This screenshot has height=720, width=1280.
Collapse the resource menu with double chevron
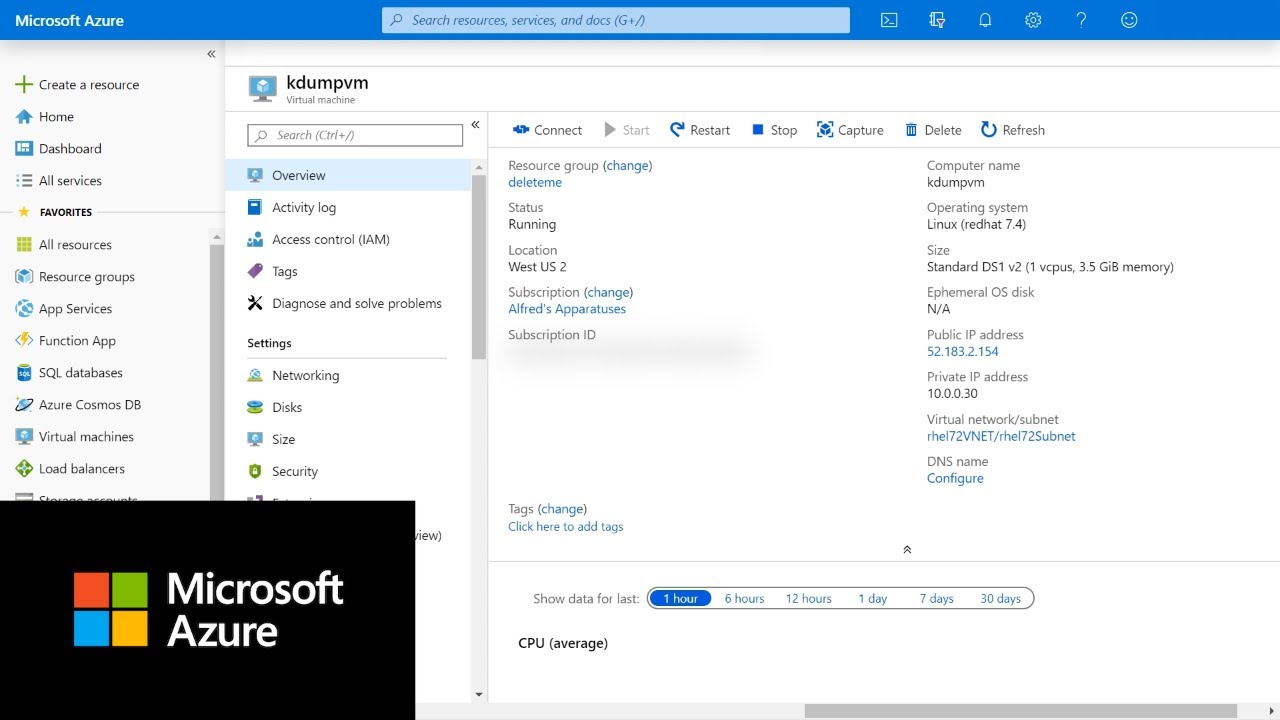(475, 125)
